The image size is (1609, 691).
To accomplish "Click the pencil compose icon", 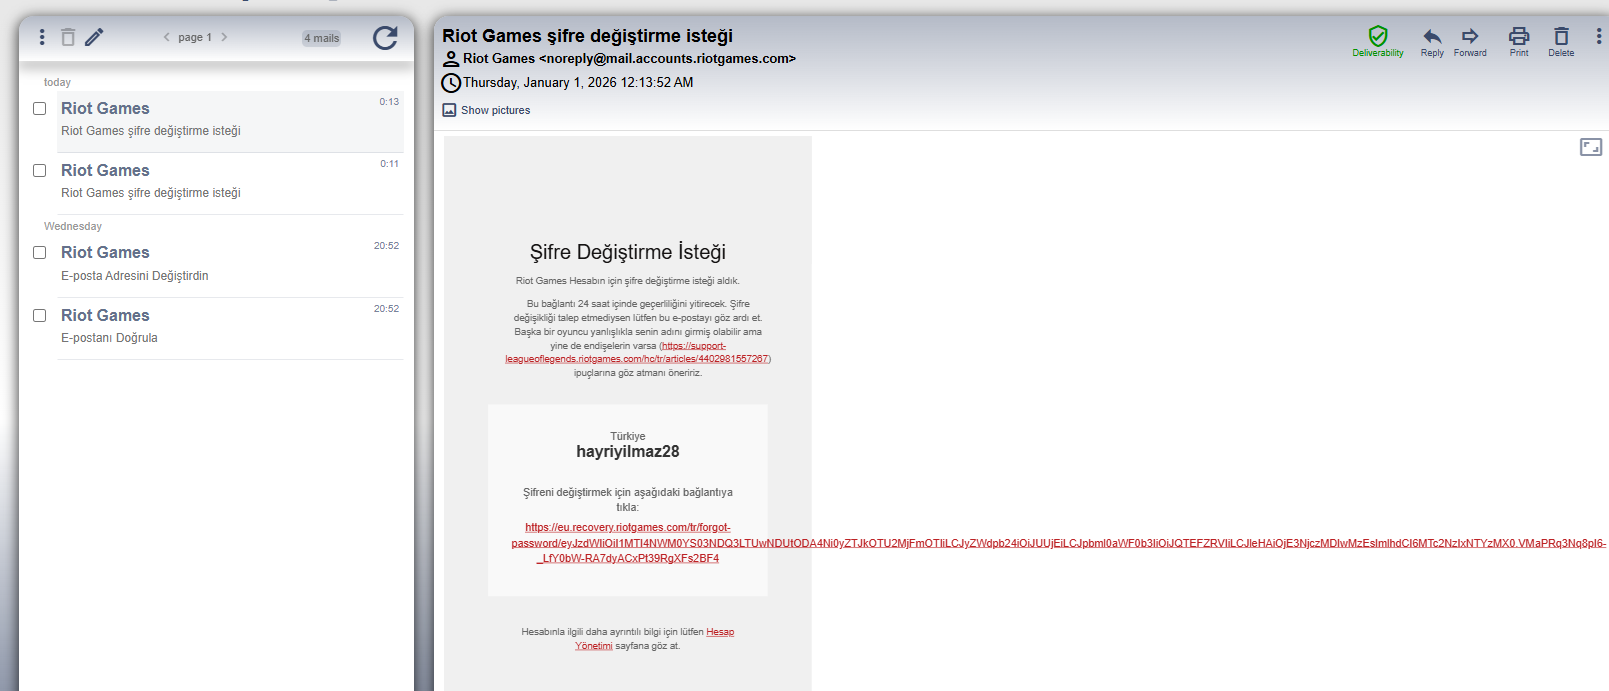I will (x=94, y=37).
